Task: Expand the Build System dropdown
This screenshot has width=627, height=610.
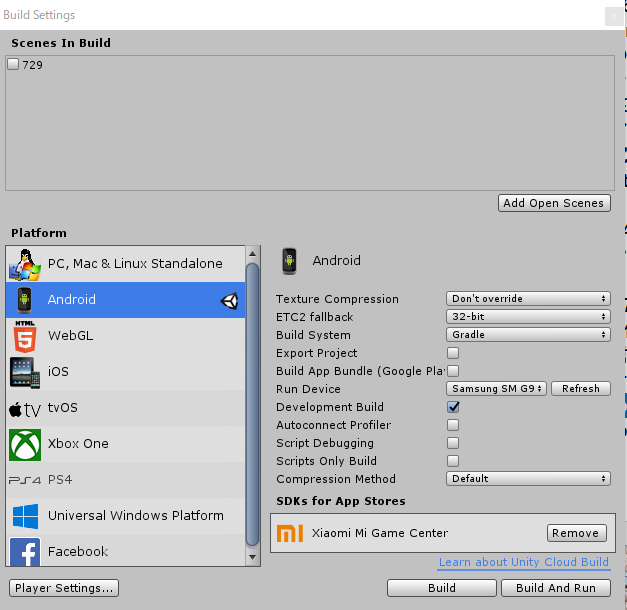Action: click(528, 335)
